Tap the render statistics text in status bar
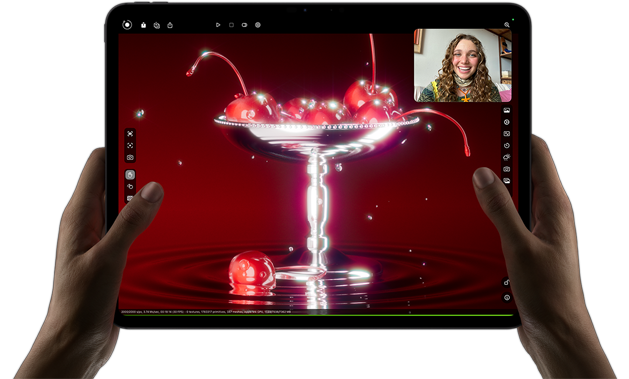Image resolution: width=629 pixels, height=379 pixels. [206, 311]
